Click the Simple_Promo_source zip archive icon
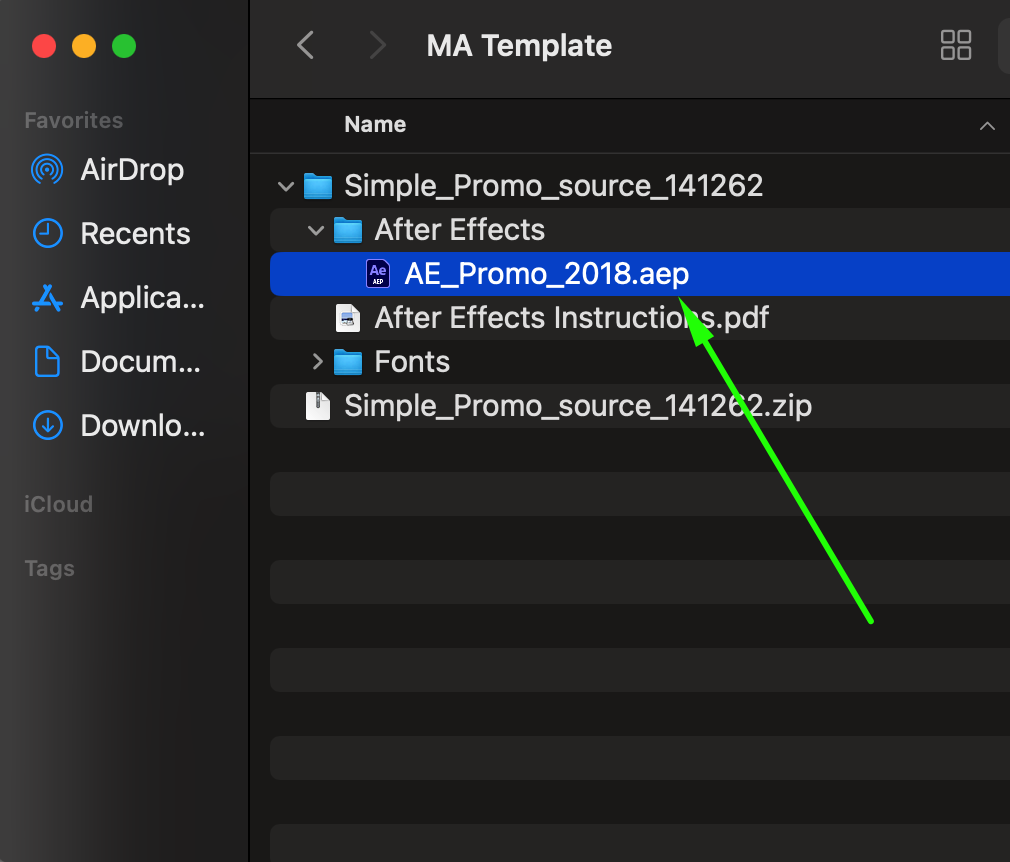The height and width of the screenshot is (862, 1010). 318,406
